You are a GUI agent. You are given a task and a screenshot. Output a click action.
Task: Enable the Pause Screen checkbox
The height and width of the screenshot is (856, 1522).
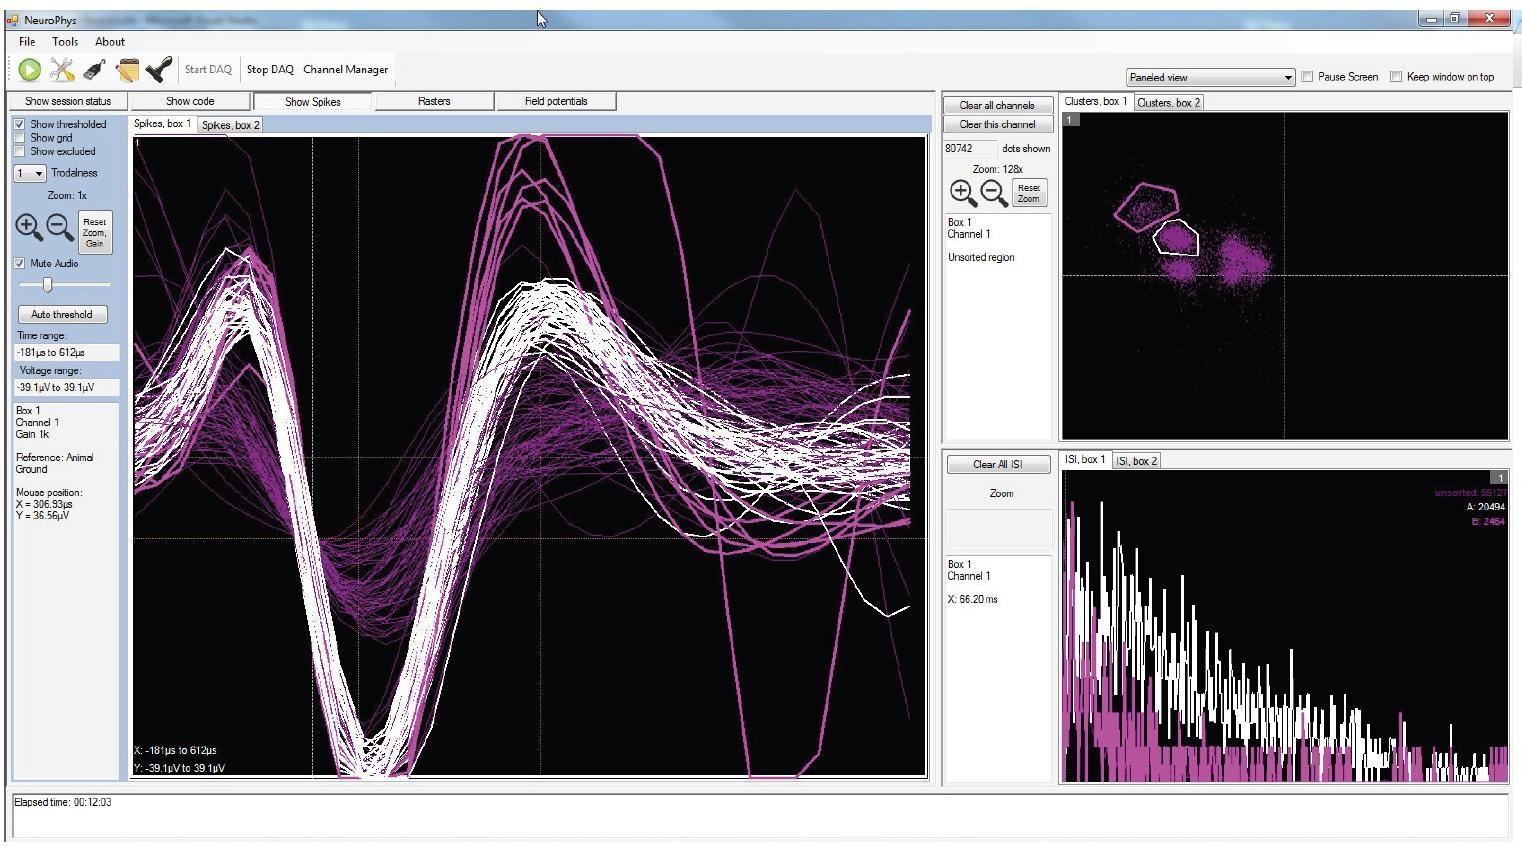coord(1307,77)
